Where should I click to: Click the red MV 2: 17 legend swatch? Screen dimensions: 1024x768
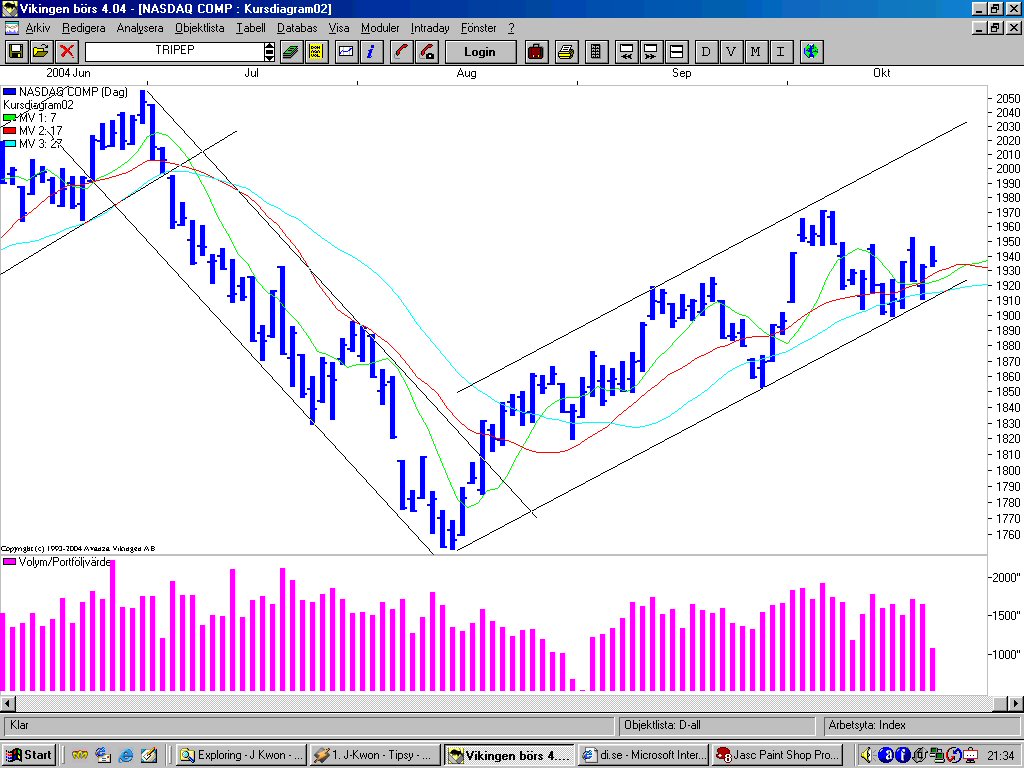(x=9, y=131)
